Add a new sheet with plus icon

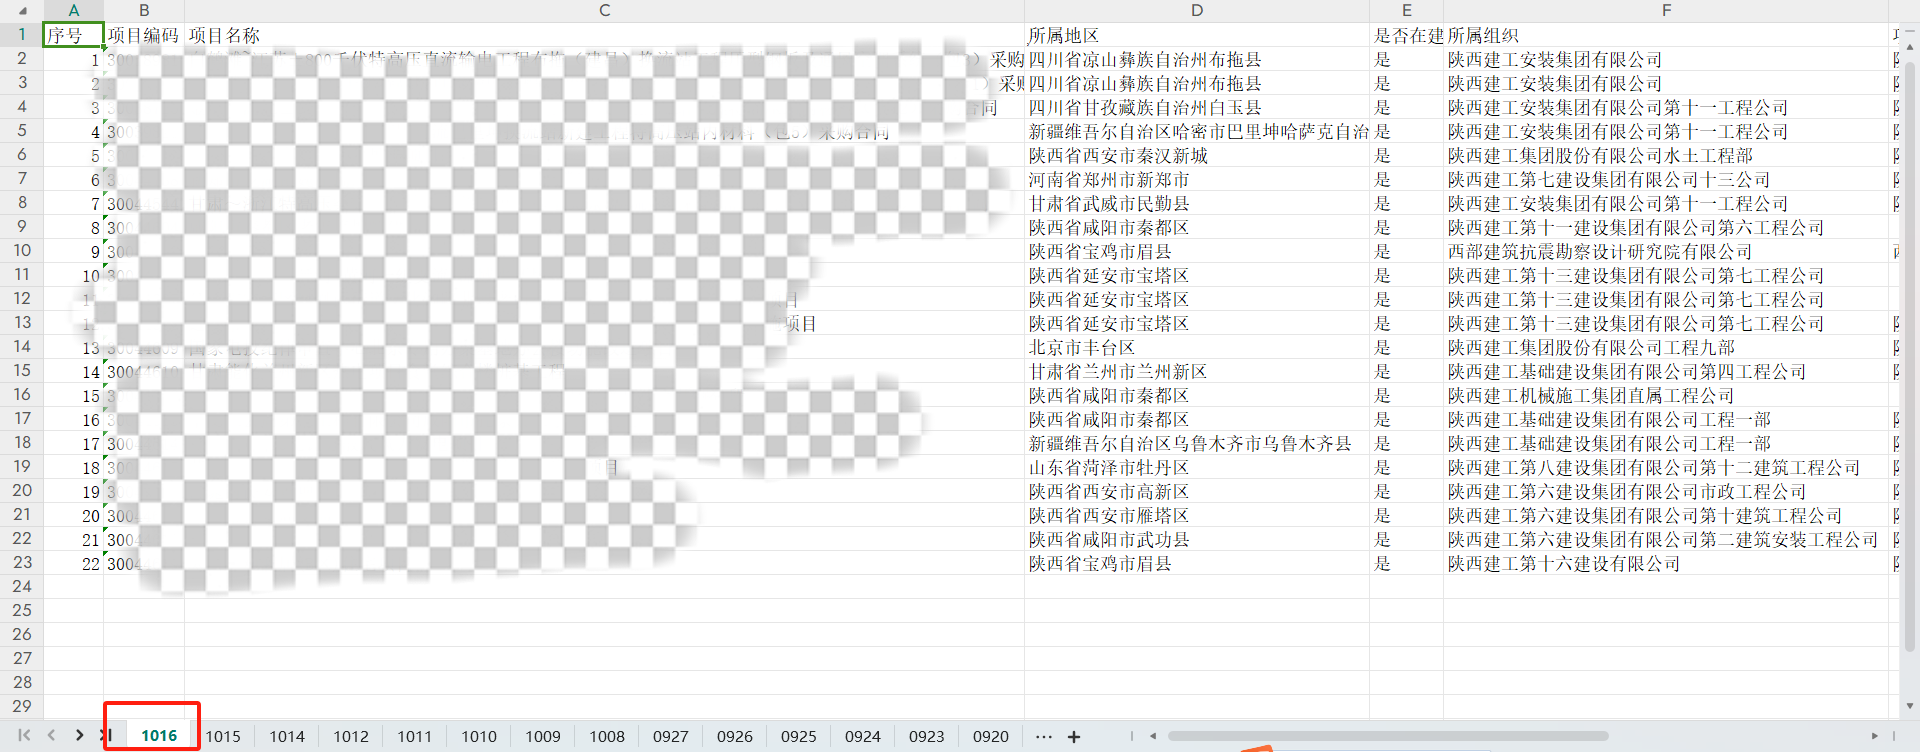pyautogui.click(x=1074, y=737)
